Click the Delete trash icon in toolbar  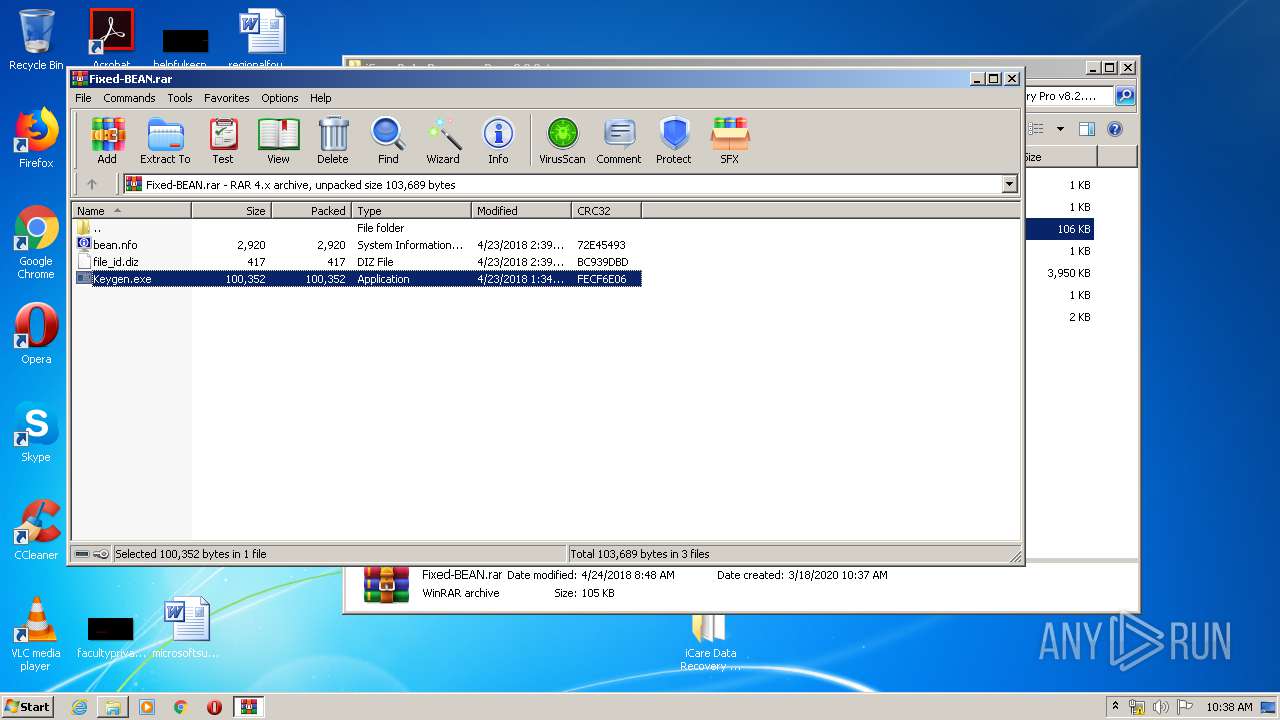click(333, 140)
